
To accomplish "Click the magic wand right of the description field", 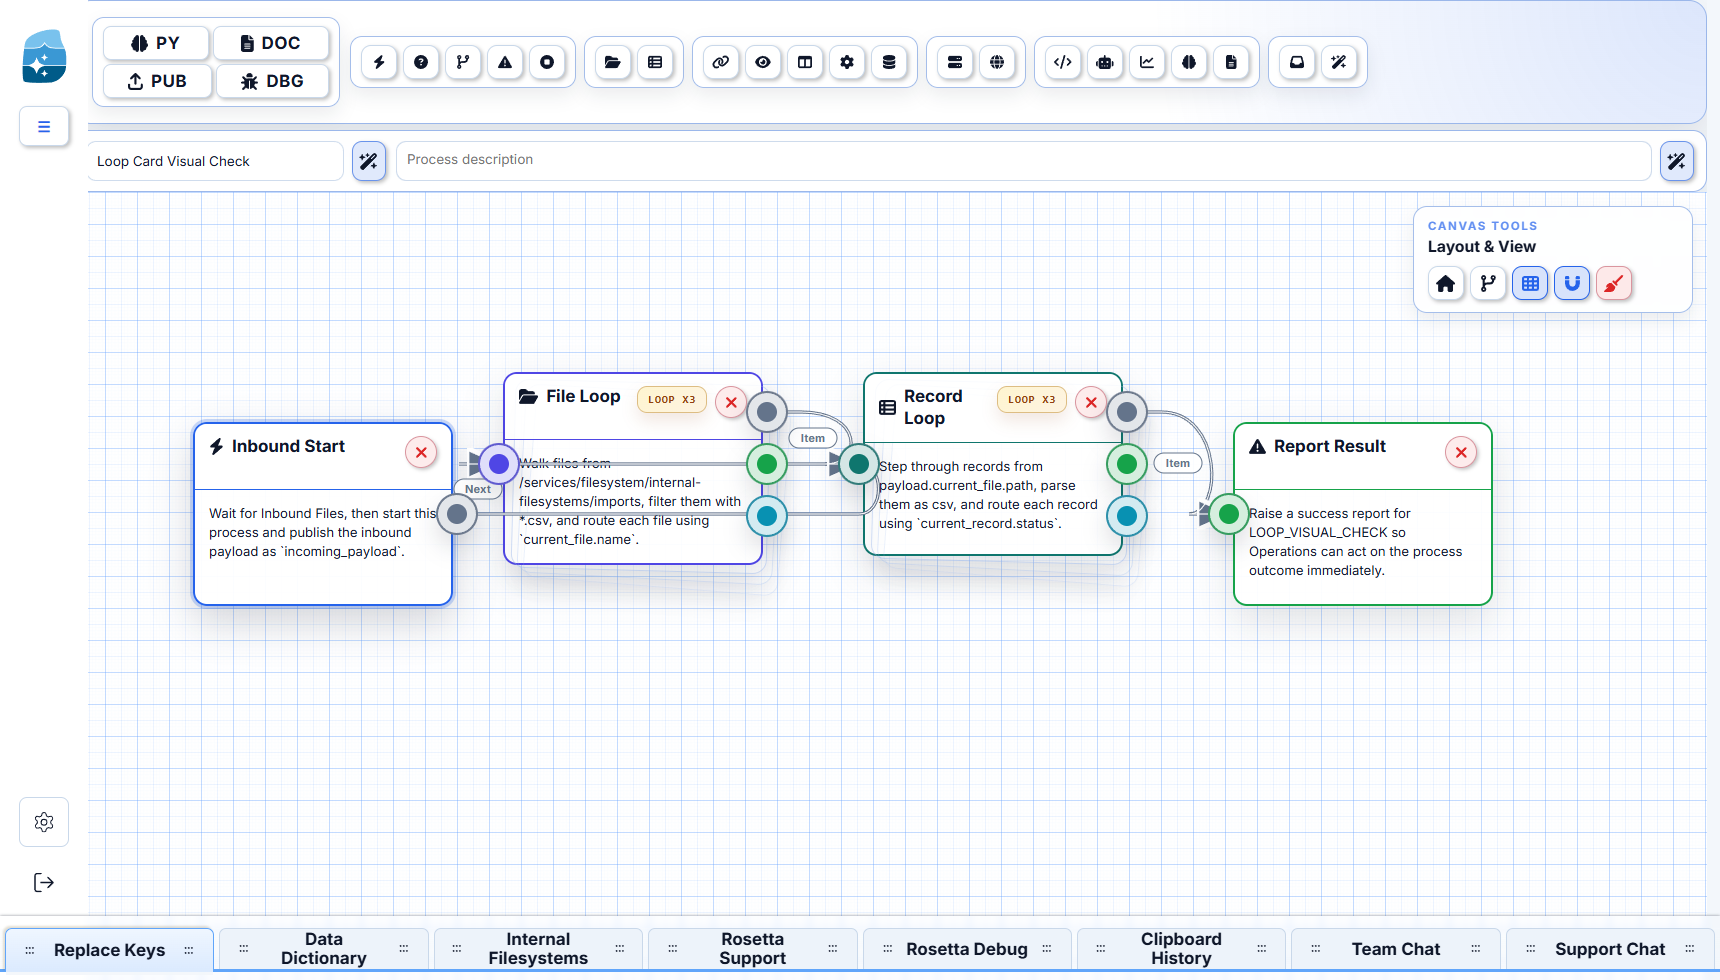I will pyautogui.click(x=1677, y=161).
